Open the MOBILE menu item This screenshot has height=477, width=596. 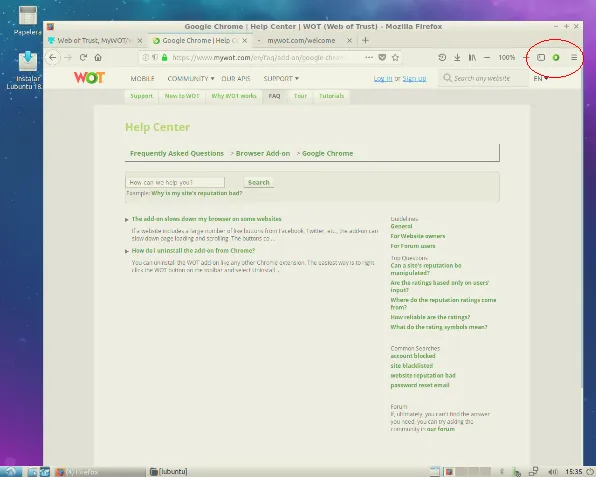(x=143, y=79)
